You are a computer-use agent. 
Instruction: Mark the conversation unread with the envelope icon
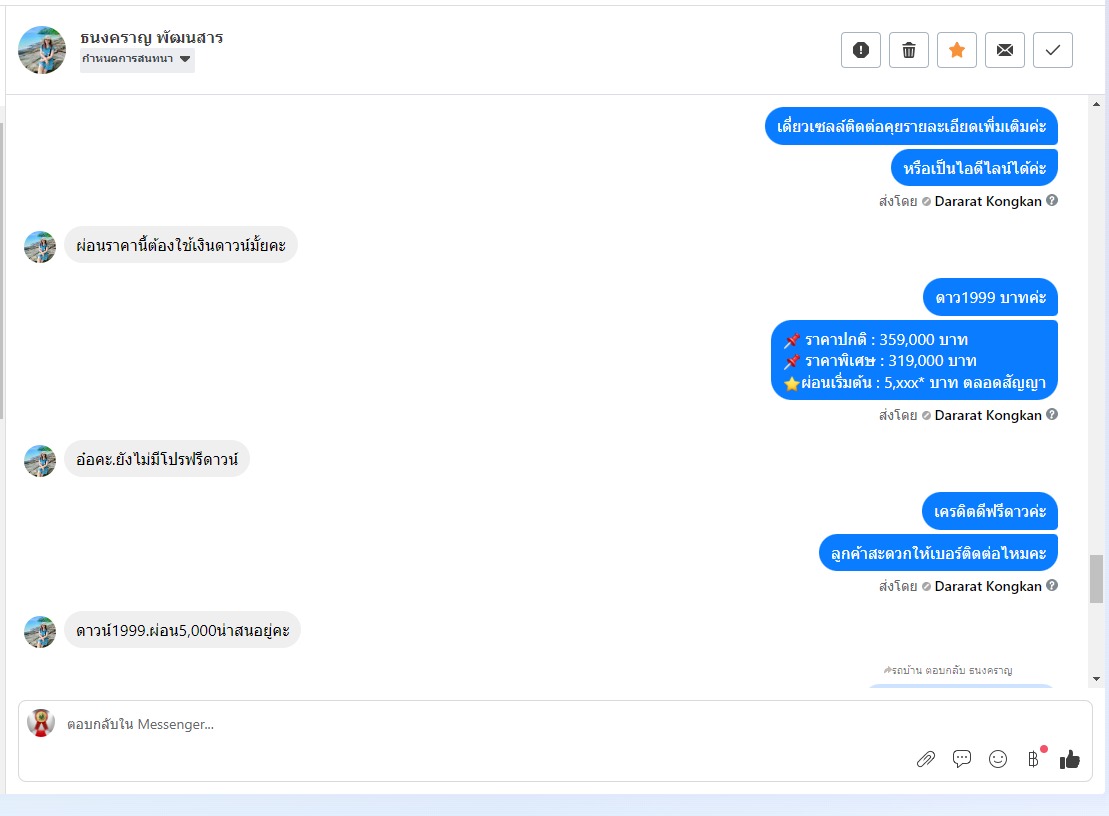(x=1005, y=50)
